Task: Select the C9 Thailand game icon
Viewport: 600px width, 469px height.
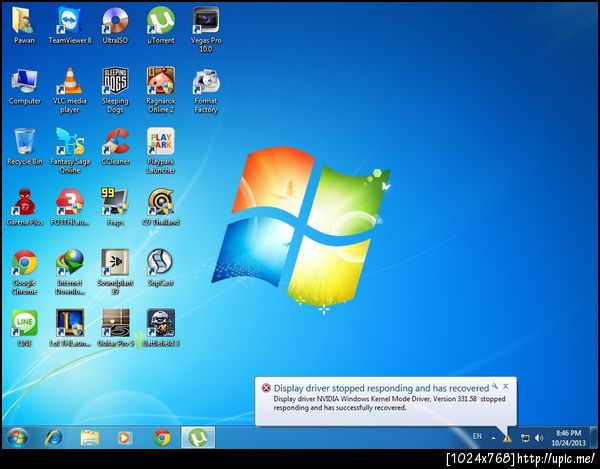Action: tap(161, 207)
